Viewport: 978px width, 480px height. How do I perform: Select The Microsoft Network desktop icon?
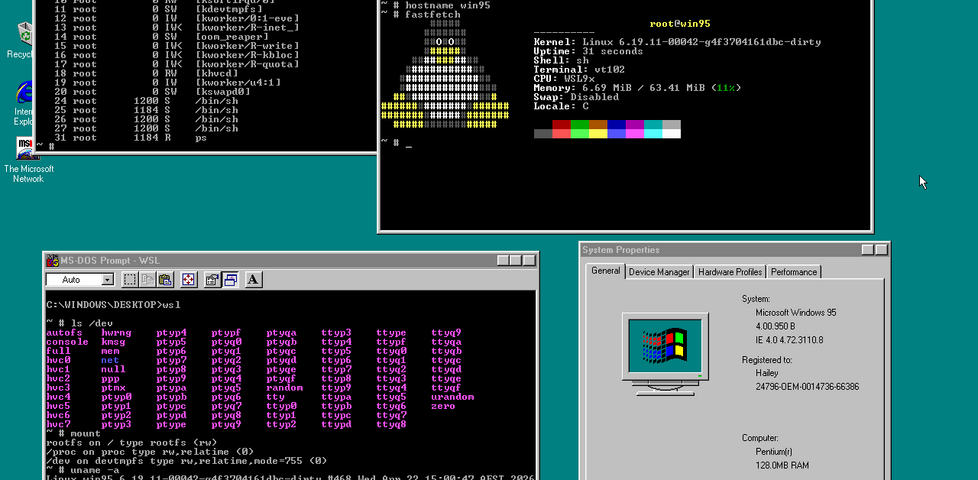click(x=29, y=161)
